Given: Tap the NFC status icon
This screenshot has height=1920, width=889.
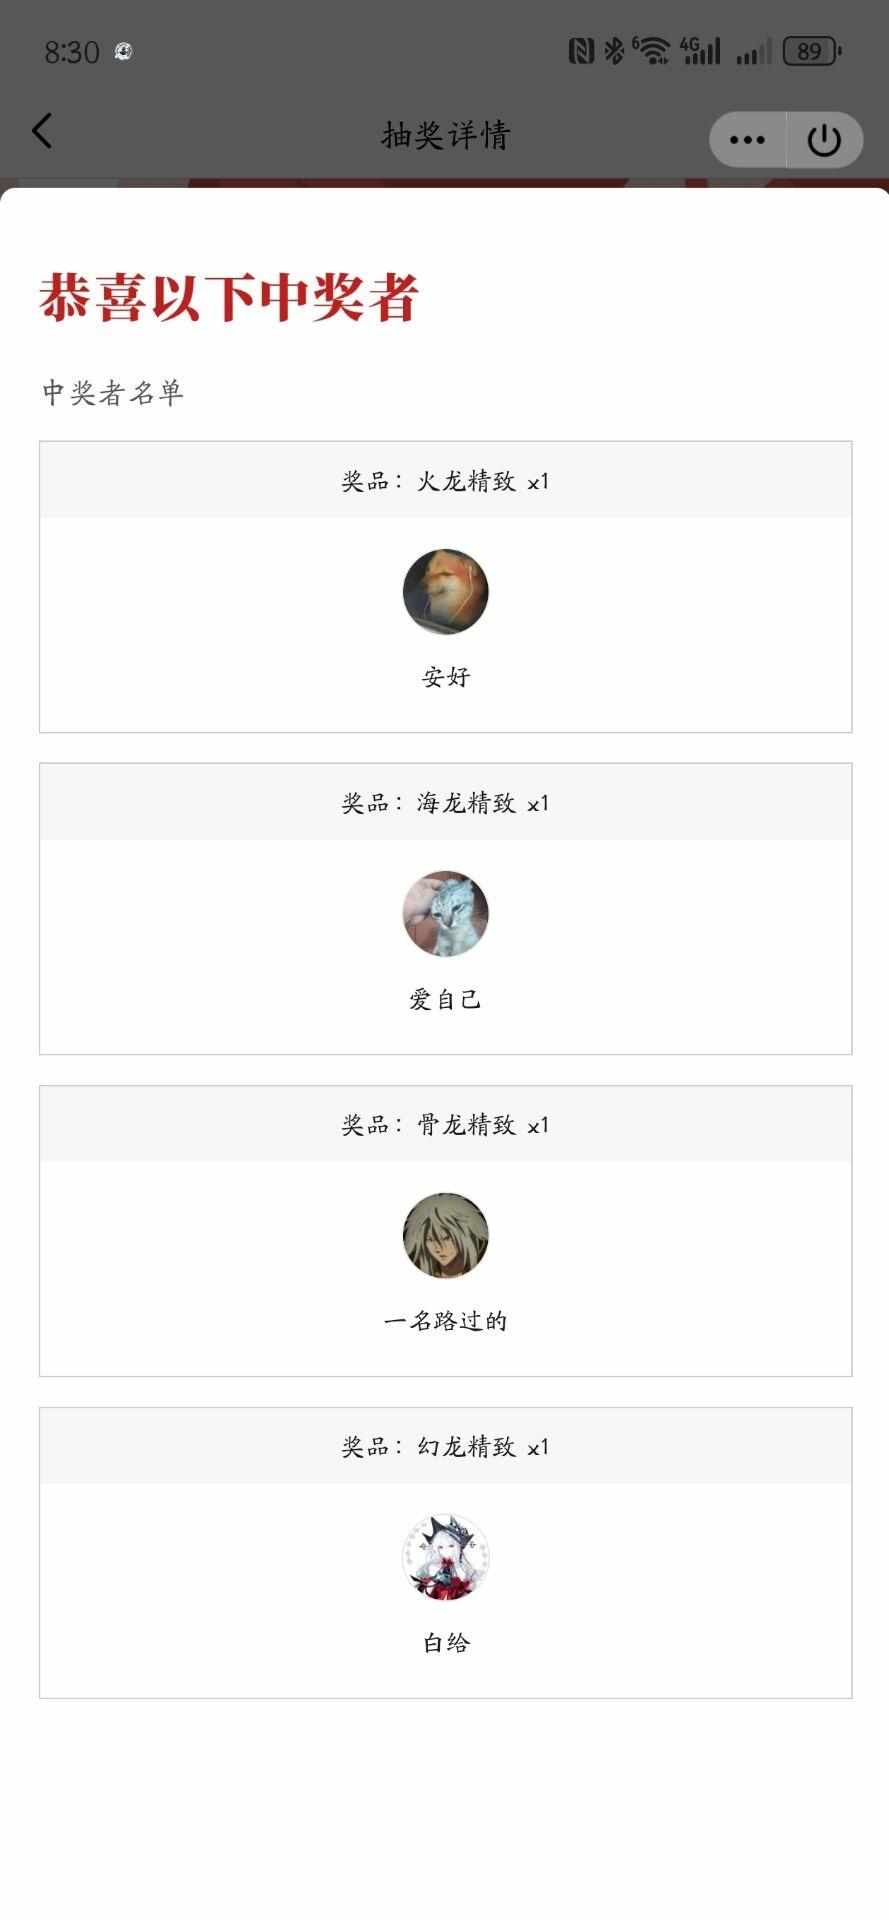Looking at the screenshot, I should point(581,51).
